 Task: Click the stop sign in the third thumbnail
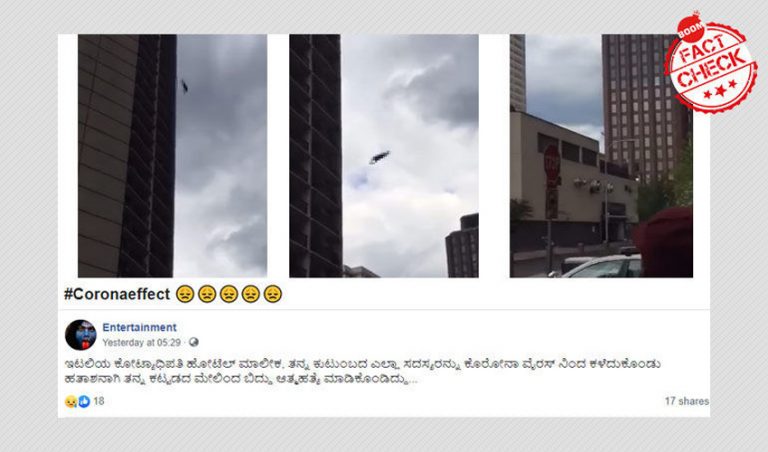click(552, 163)
